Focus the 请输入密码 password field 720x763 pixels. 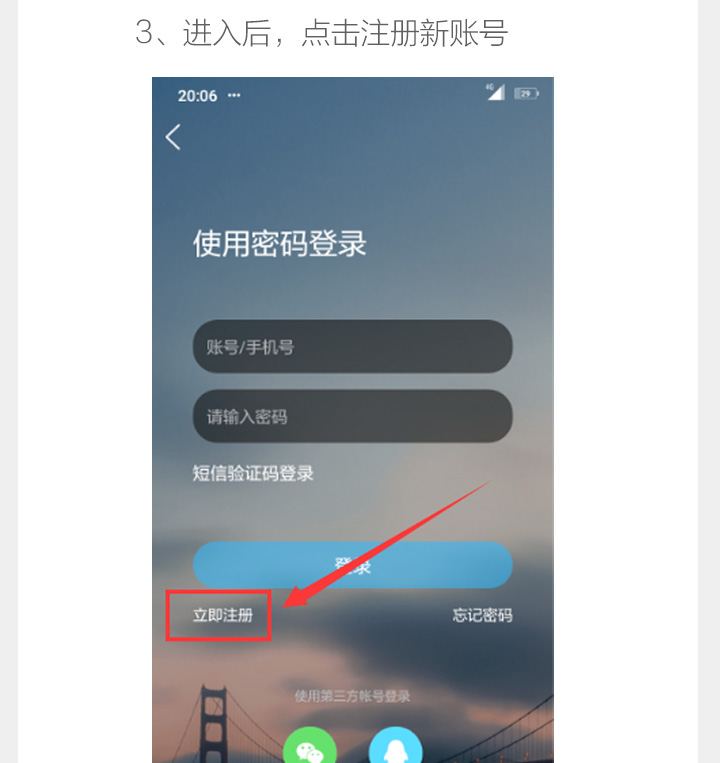click(353, 416)
